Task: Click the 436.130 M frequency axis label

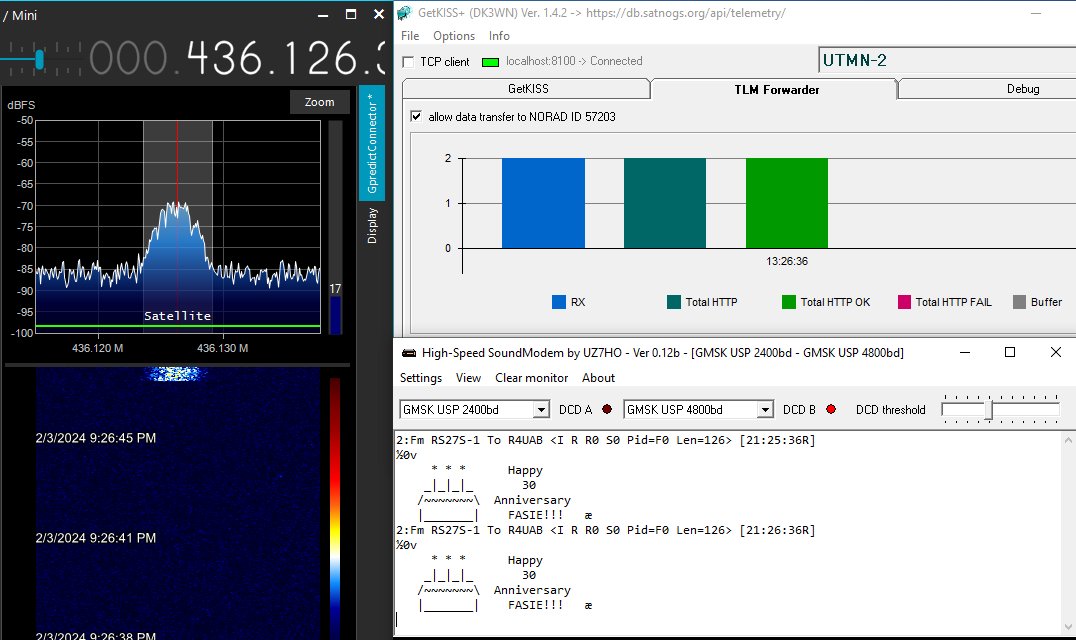Action: pyautogui.click(x=222, y=348)
